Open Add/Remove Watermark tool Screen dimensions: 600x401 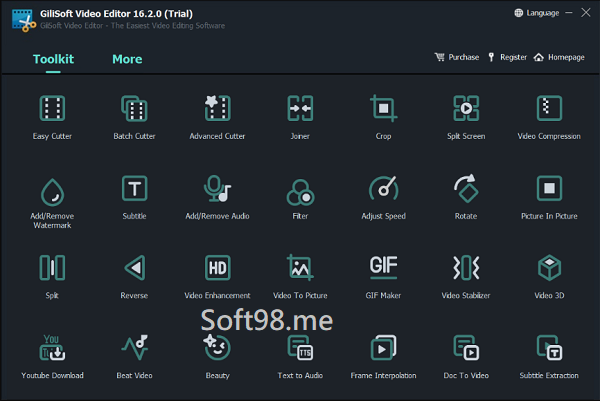[x=52, y=203]
